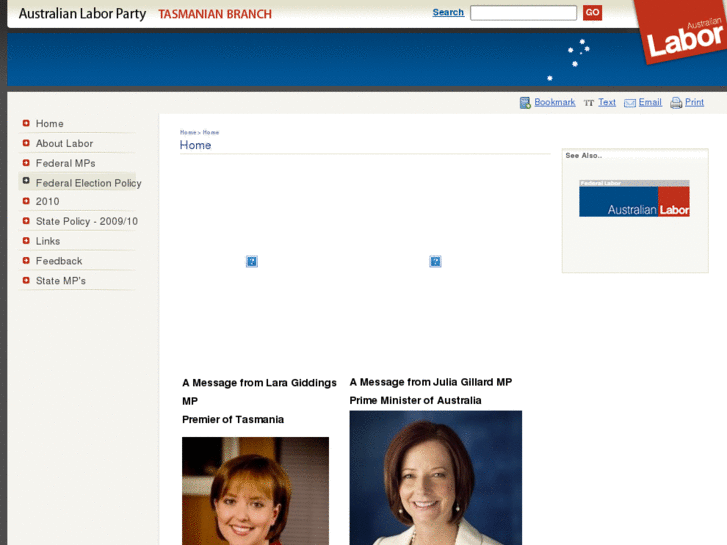Click the Email envelope icon
This screenshot has height=545, width=727.
(x=630, y=103)
